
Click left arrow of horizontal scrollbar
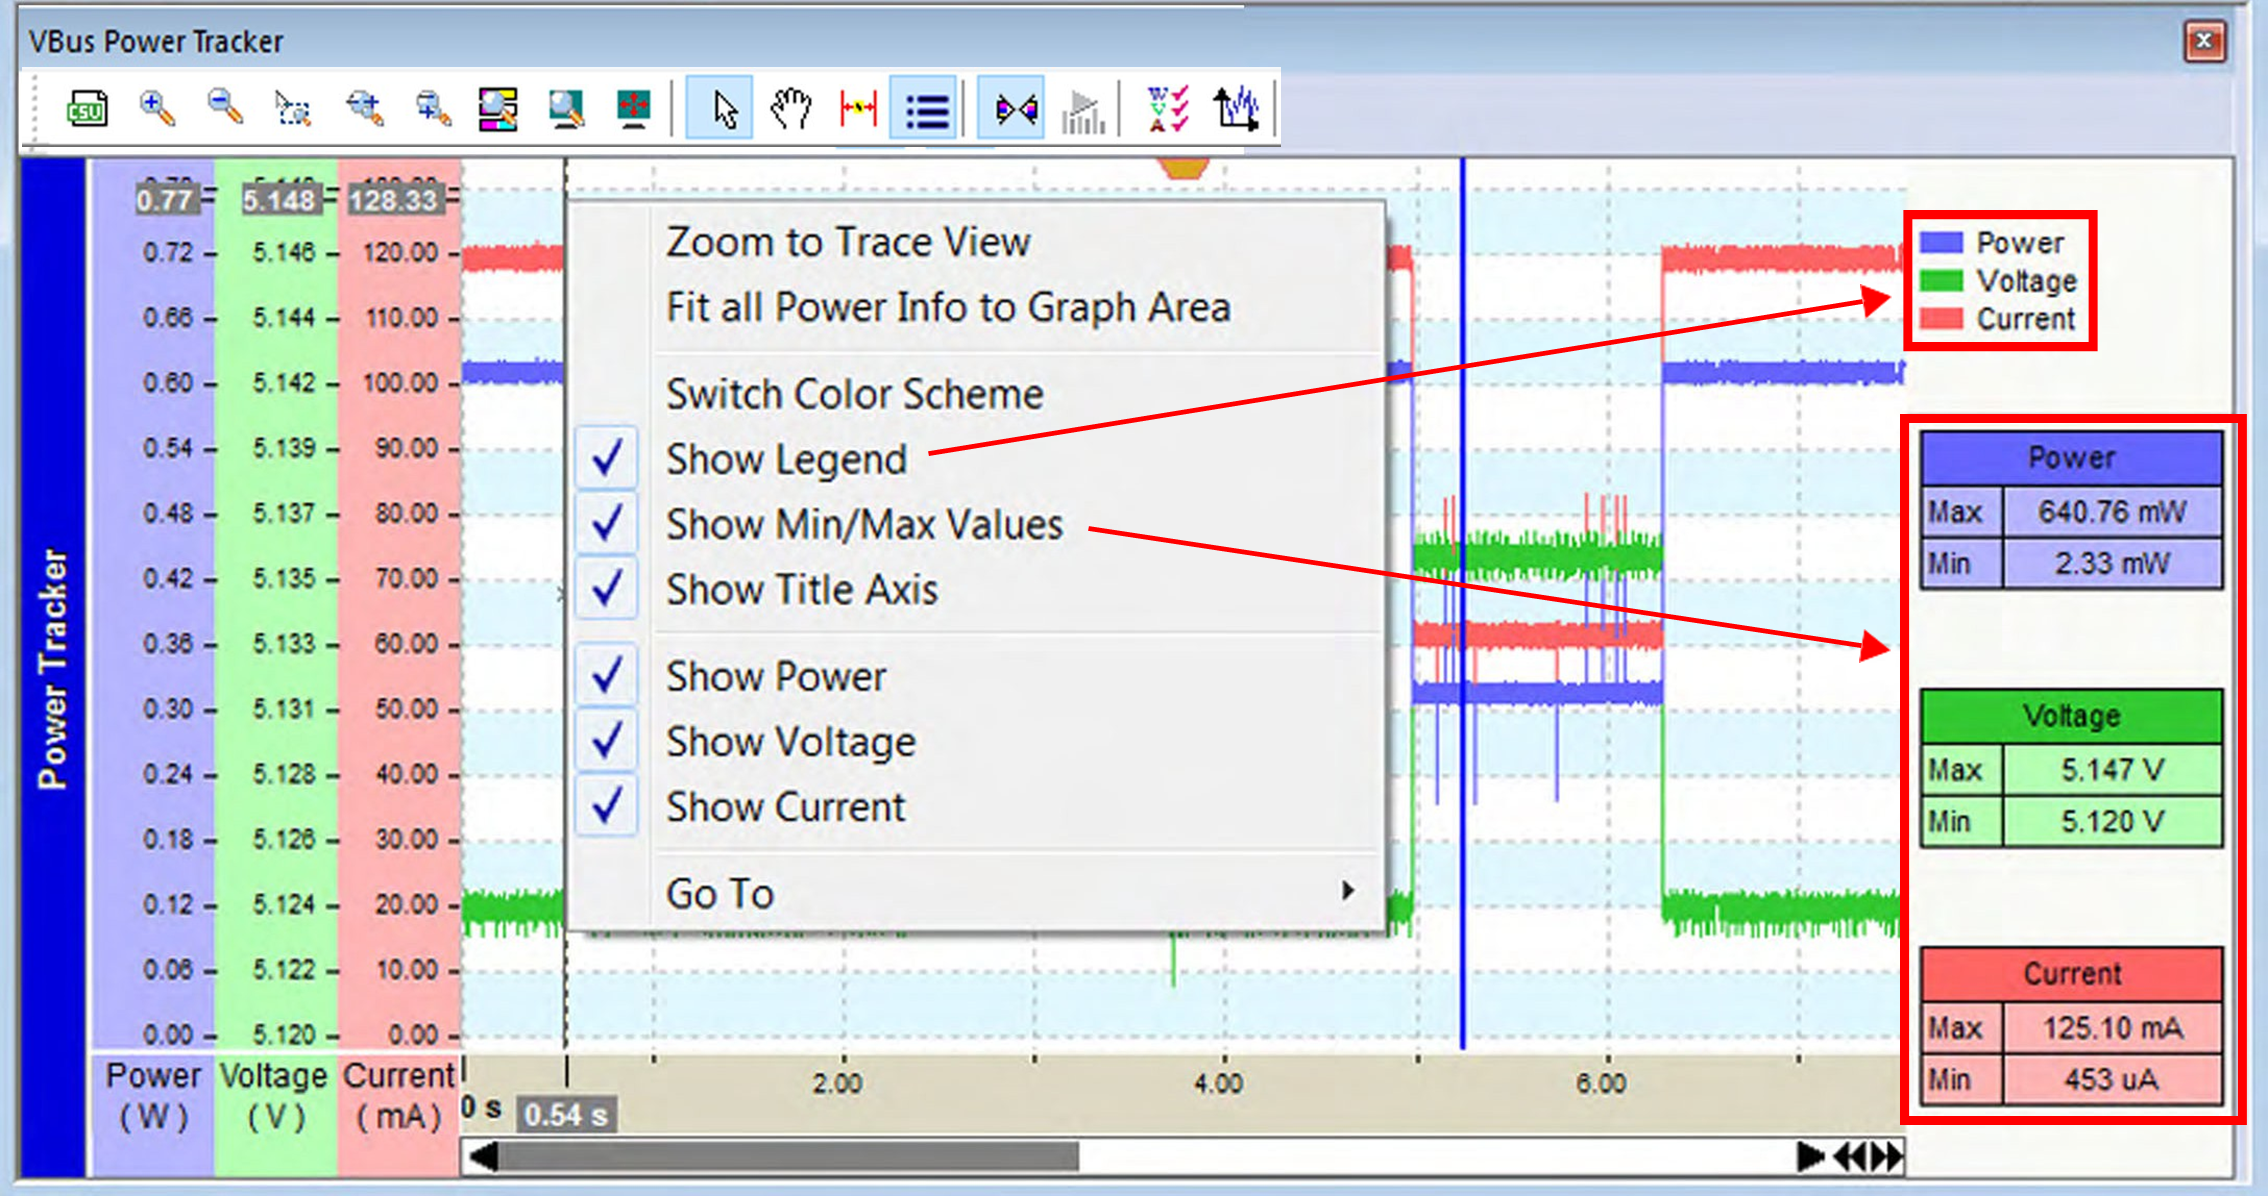pyautogui.click(x=484, y=1157)
